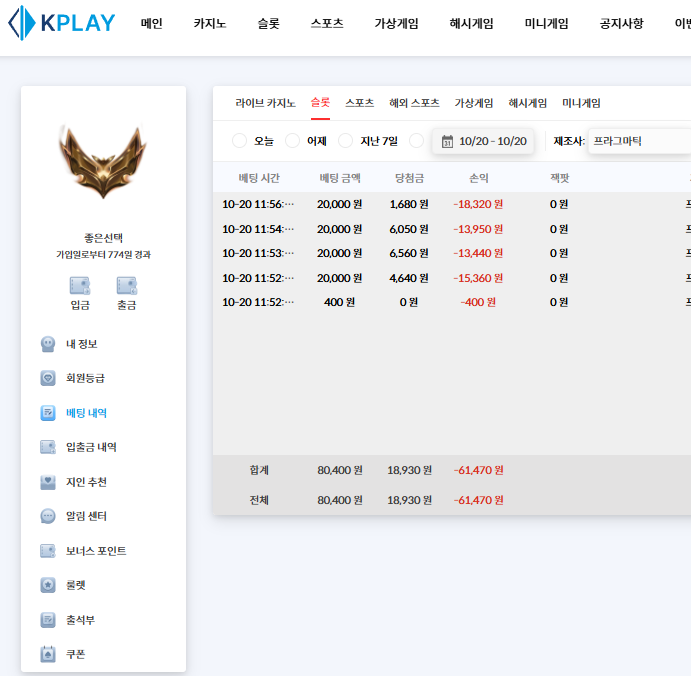This screenshot has width=691, height=676.
Task: Open 공지사항 in the top navigation
Action: (621, 23)
